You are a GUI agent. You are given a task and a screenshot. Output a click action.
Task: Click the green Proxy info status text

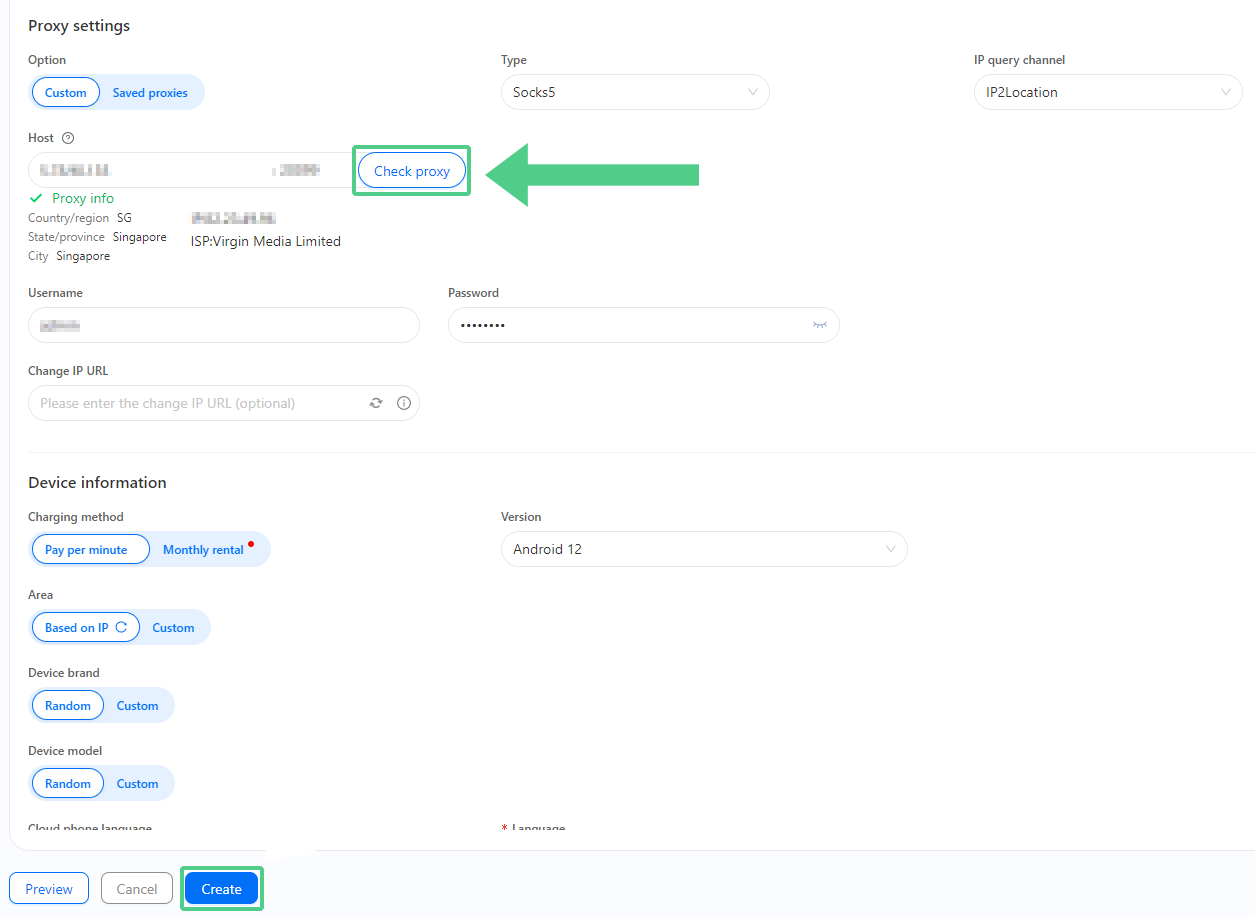click(x=83, y=198)
